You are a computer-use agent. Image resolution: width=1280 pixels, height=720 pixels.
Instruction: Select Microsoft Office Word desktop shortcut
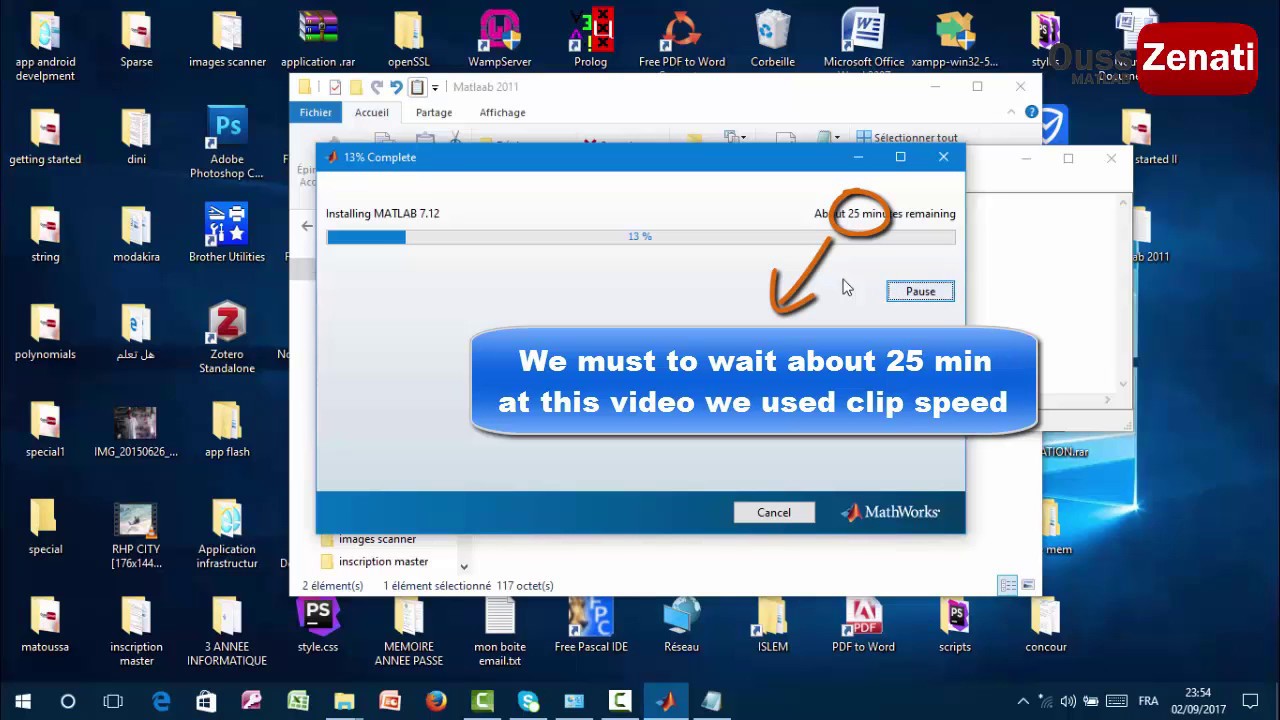click(864, 40)
